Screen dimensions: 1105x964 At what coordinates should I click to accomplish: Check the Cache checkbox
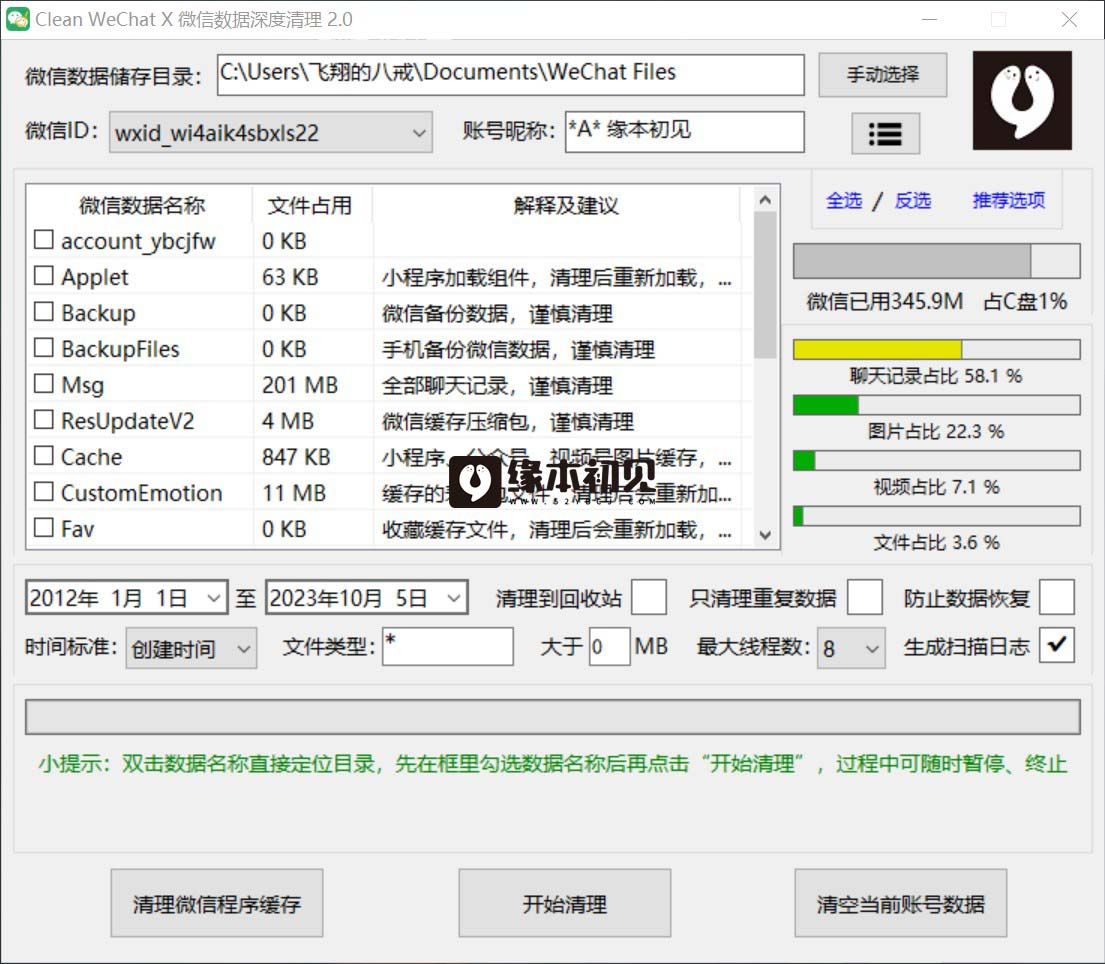pyautogui.click(x=44, y=455)
